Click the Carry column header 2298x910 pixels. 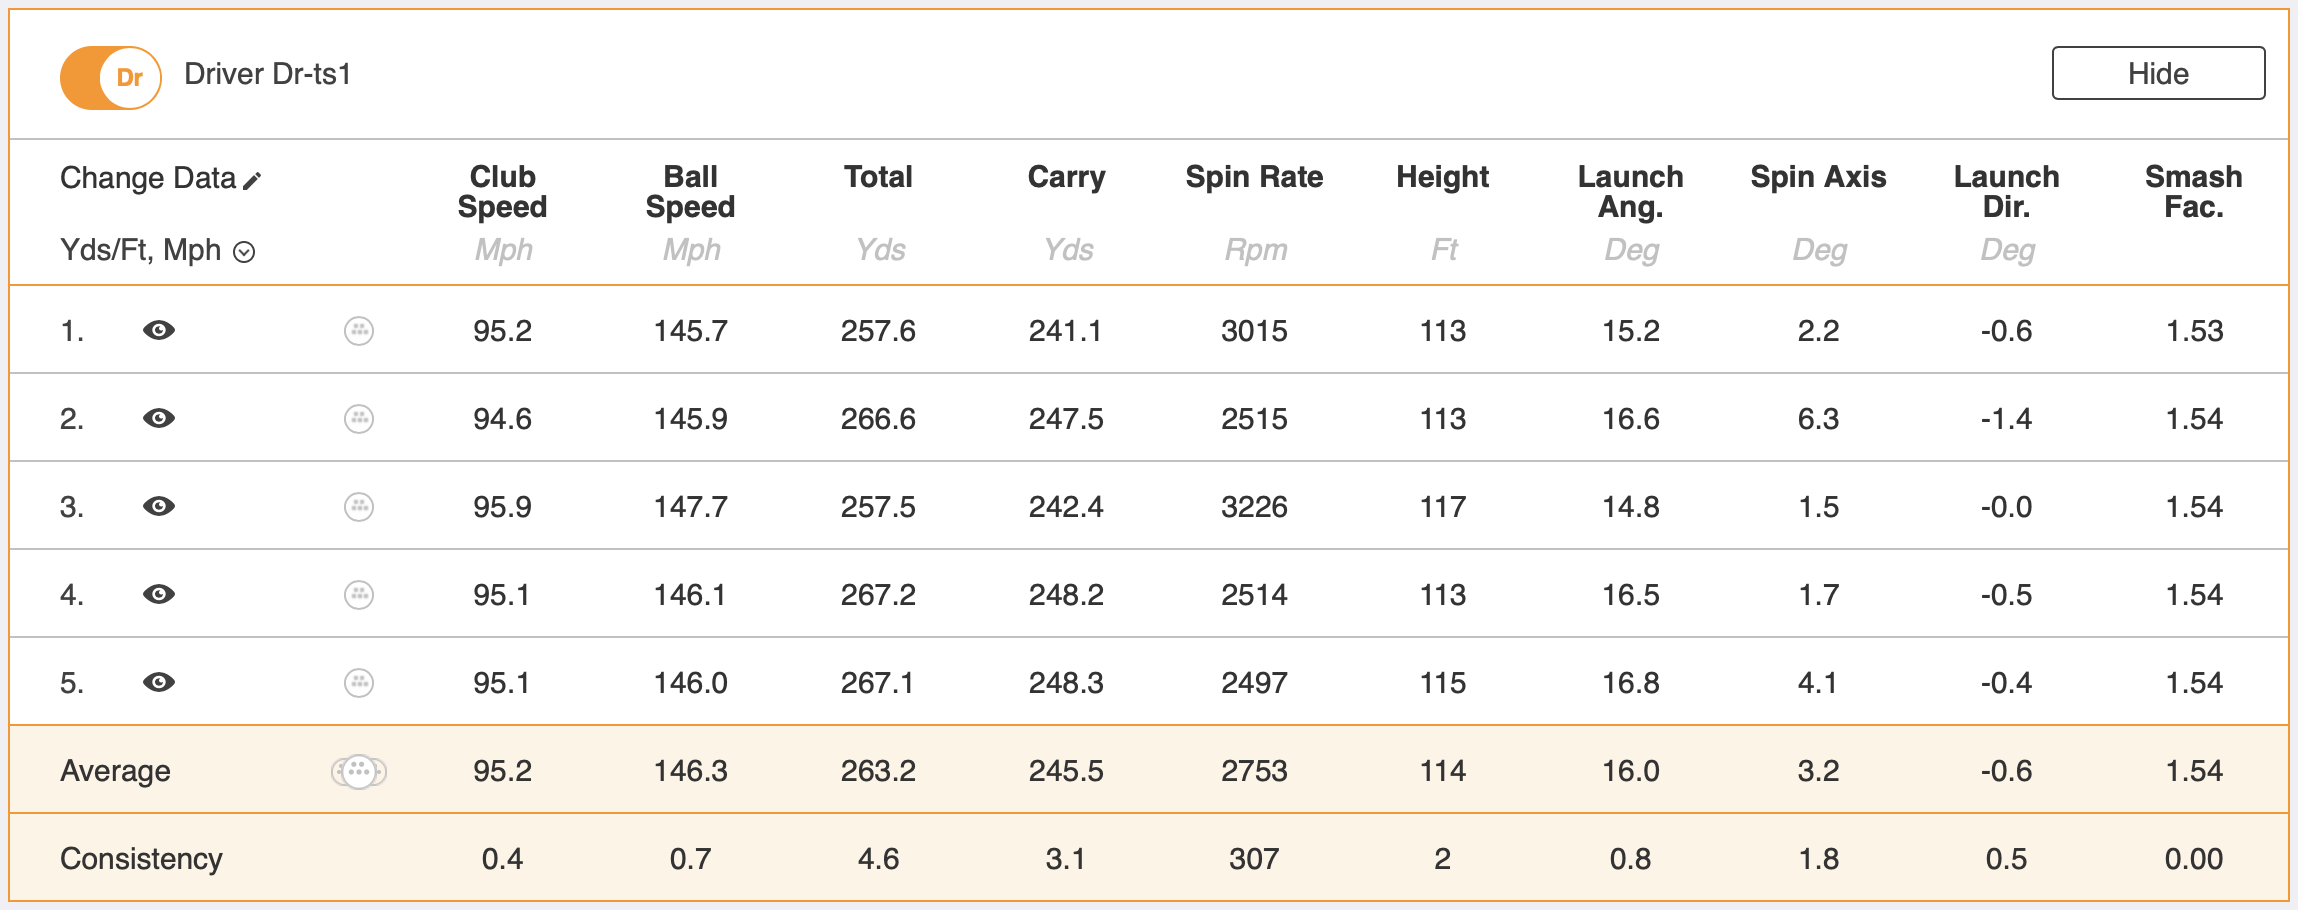1066,178
